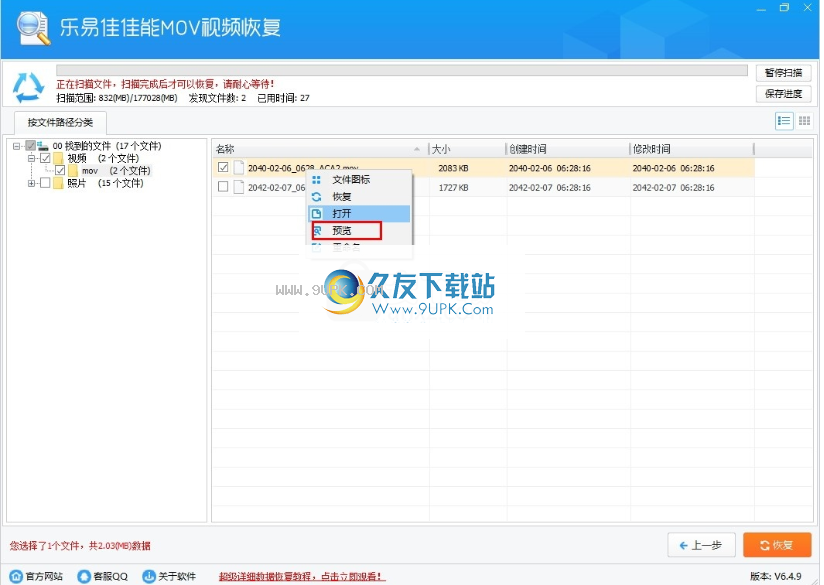Click the 暂停扫描 button
Screen dimensions: 824x585
coord(784,73)
